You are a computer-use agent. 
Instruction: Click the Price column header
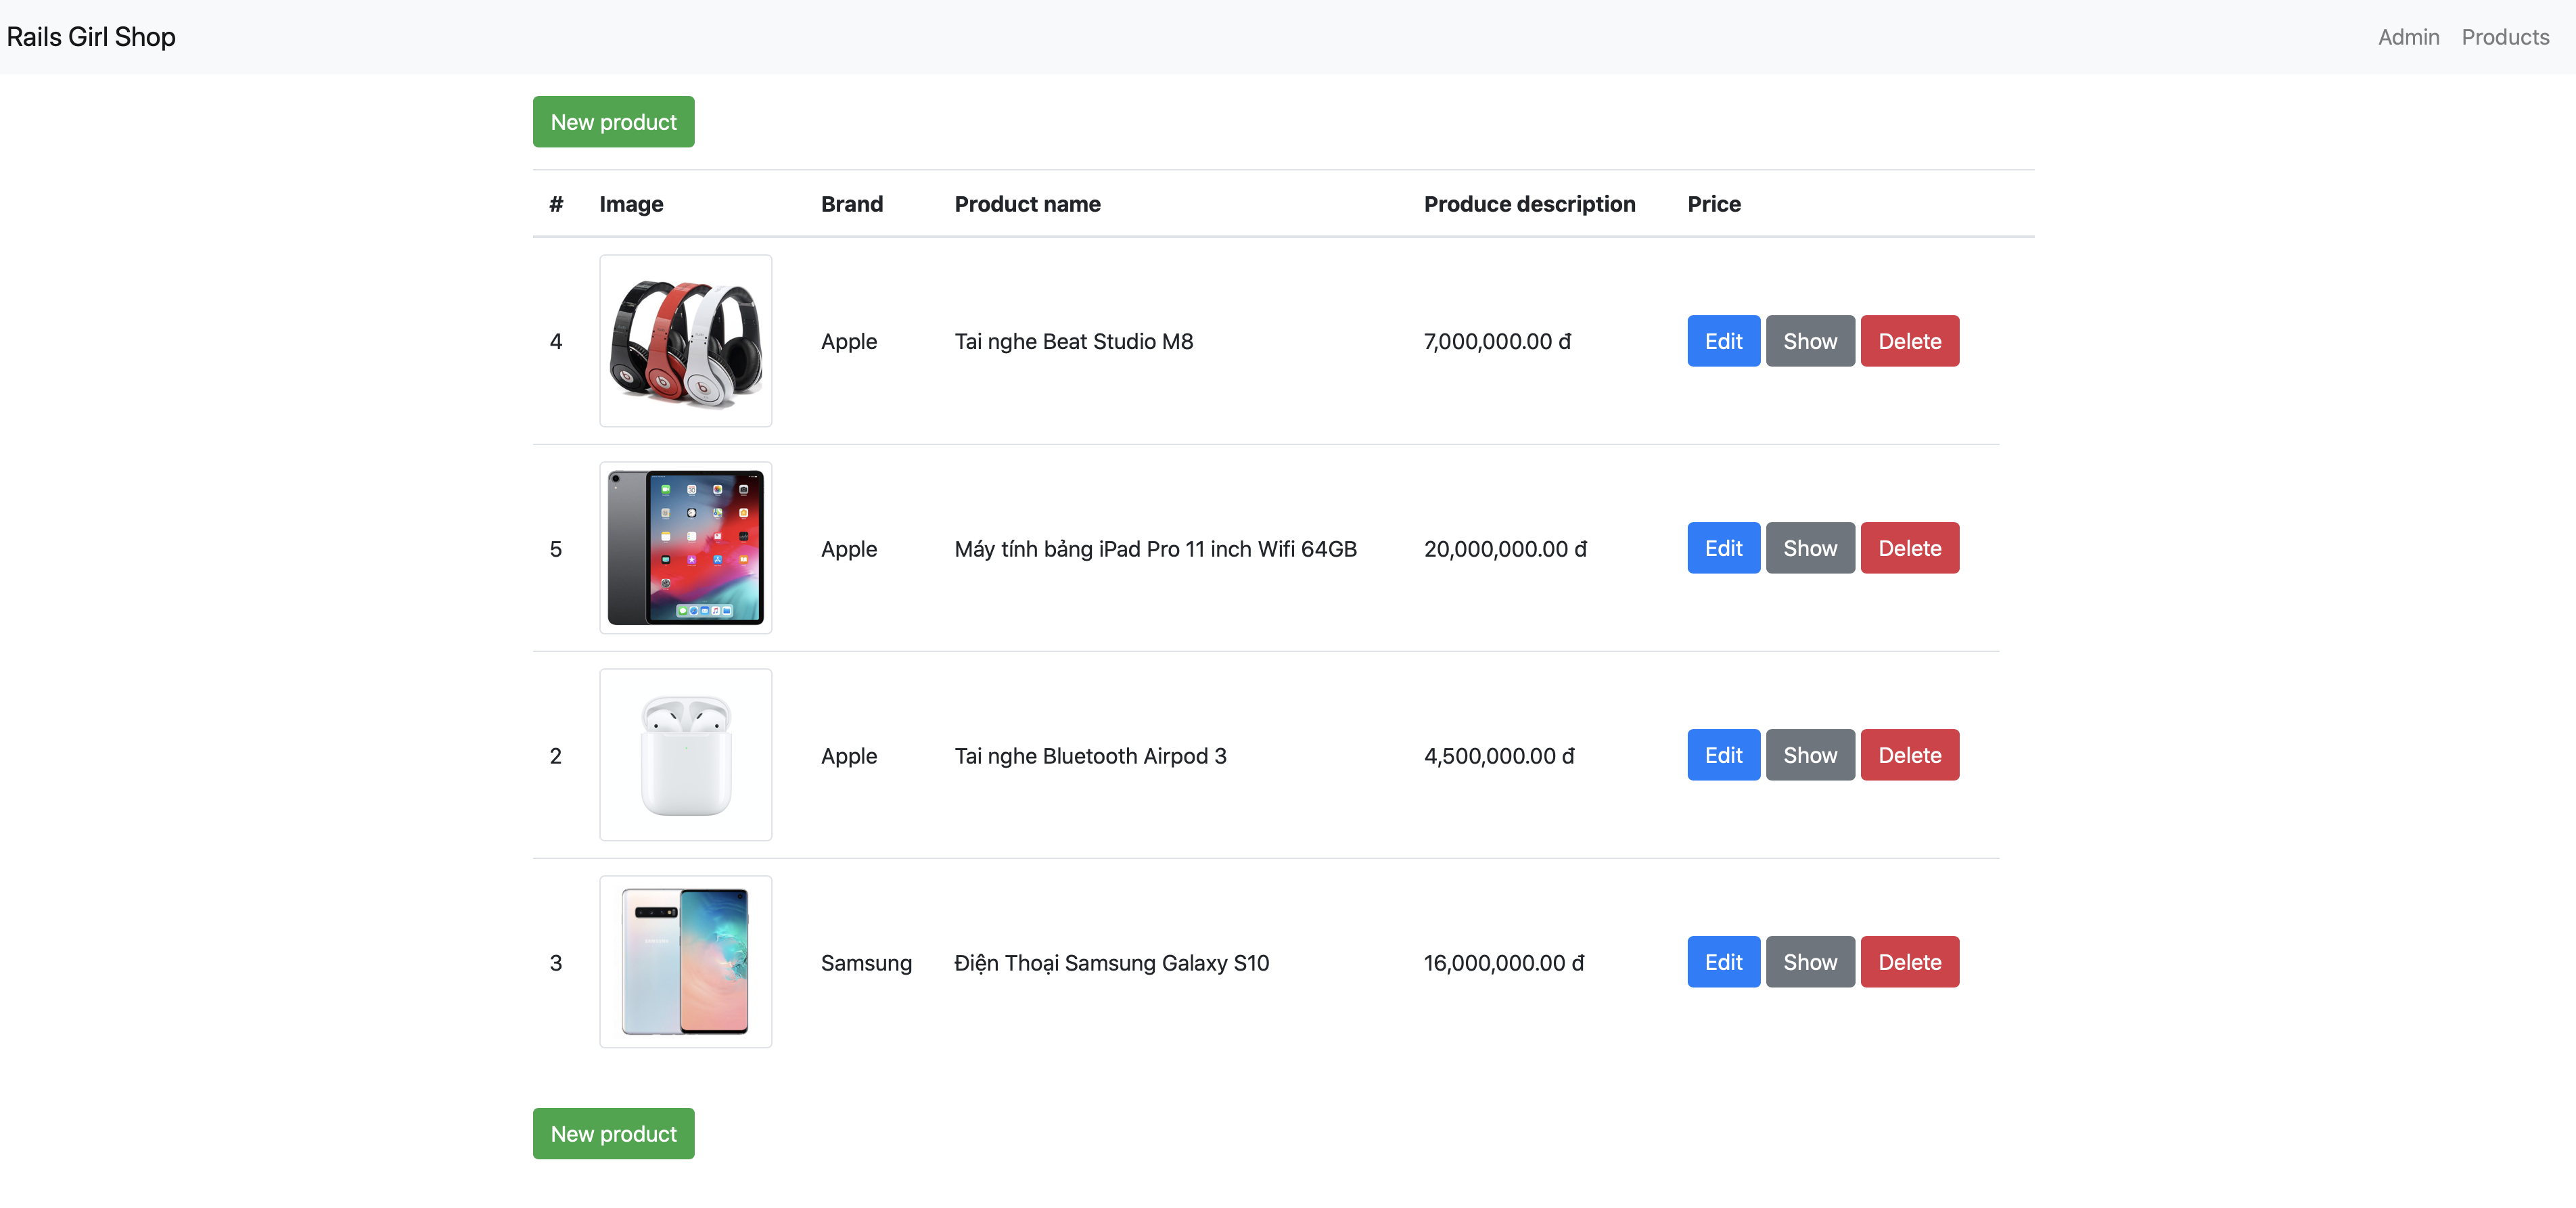point(1713,202)
